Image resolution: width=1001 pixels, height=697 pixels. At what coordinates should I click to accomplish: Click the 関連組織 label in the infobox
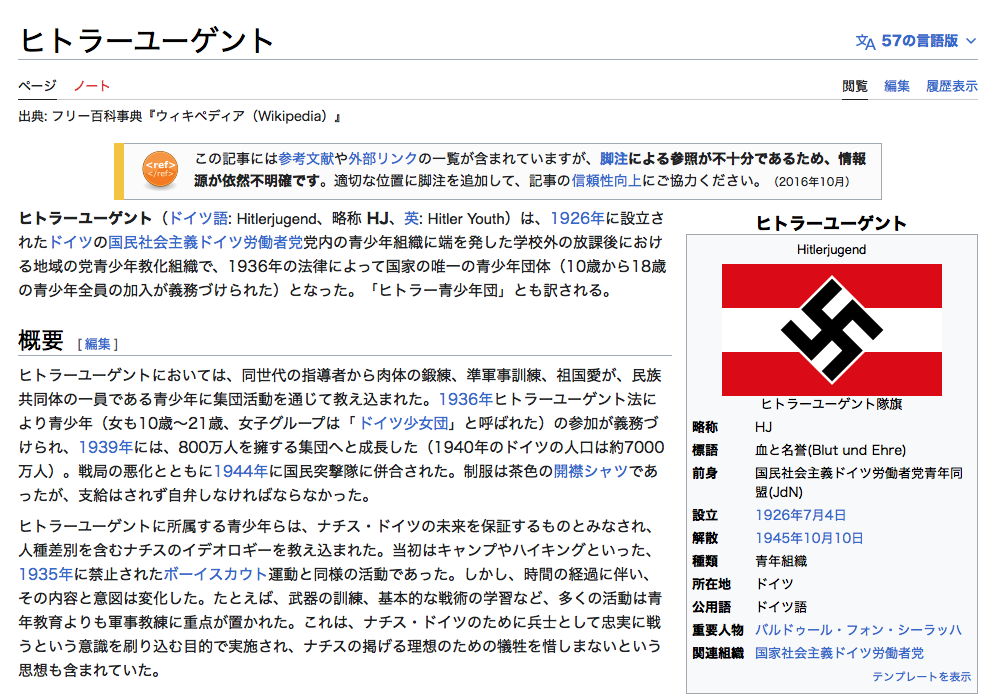tap(718, 653)
